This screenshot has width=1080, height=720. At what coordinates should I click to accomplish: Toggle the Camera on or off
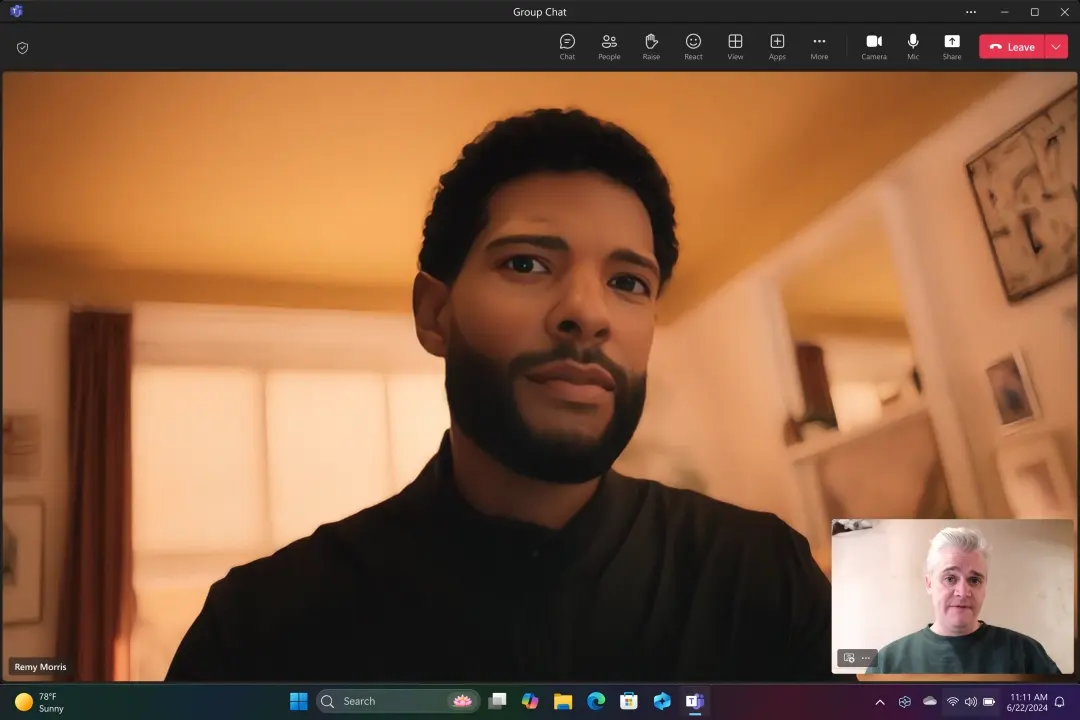[873, 46]
